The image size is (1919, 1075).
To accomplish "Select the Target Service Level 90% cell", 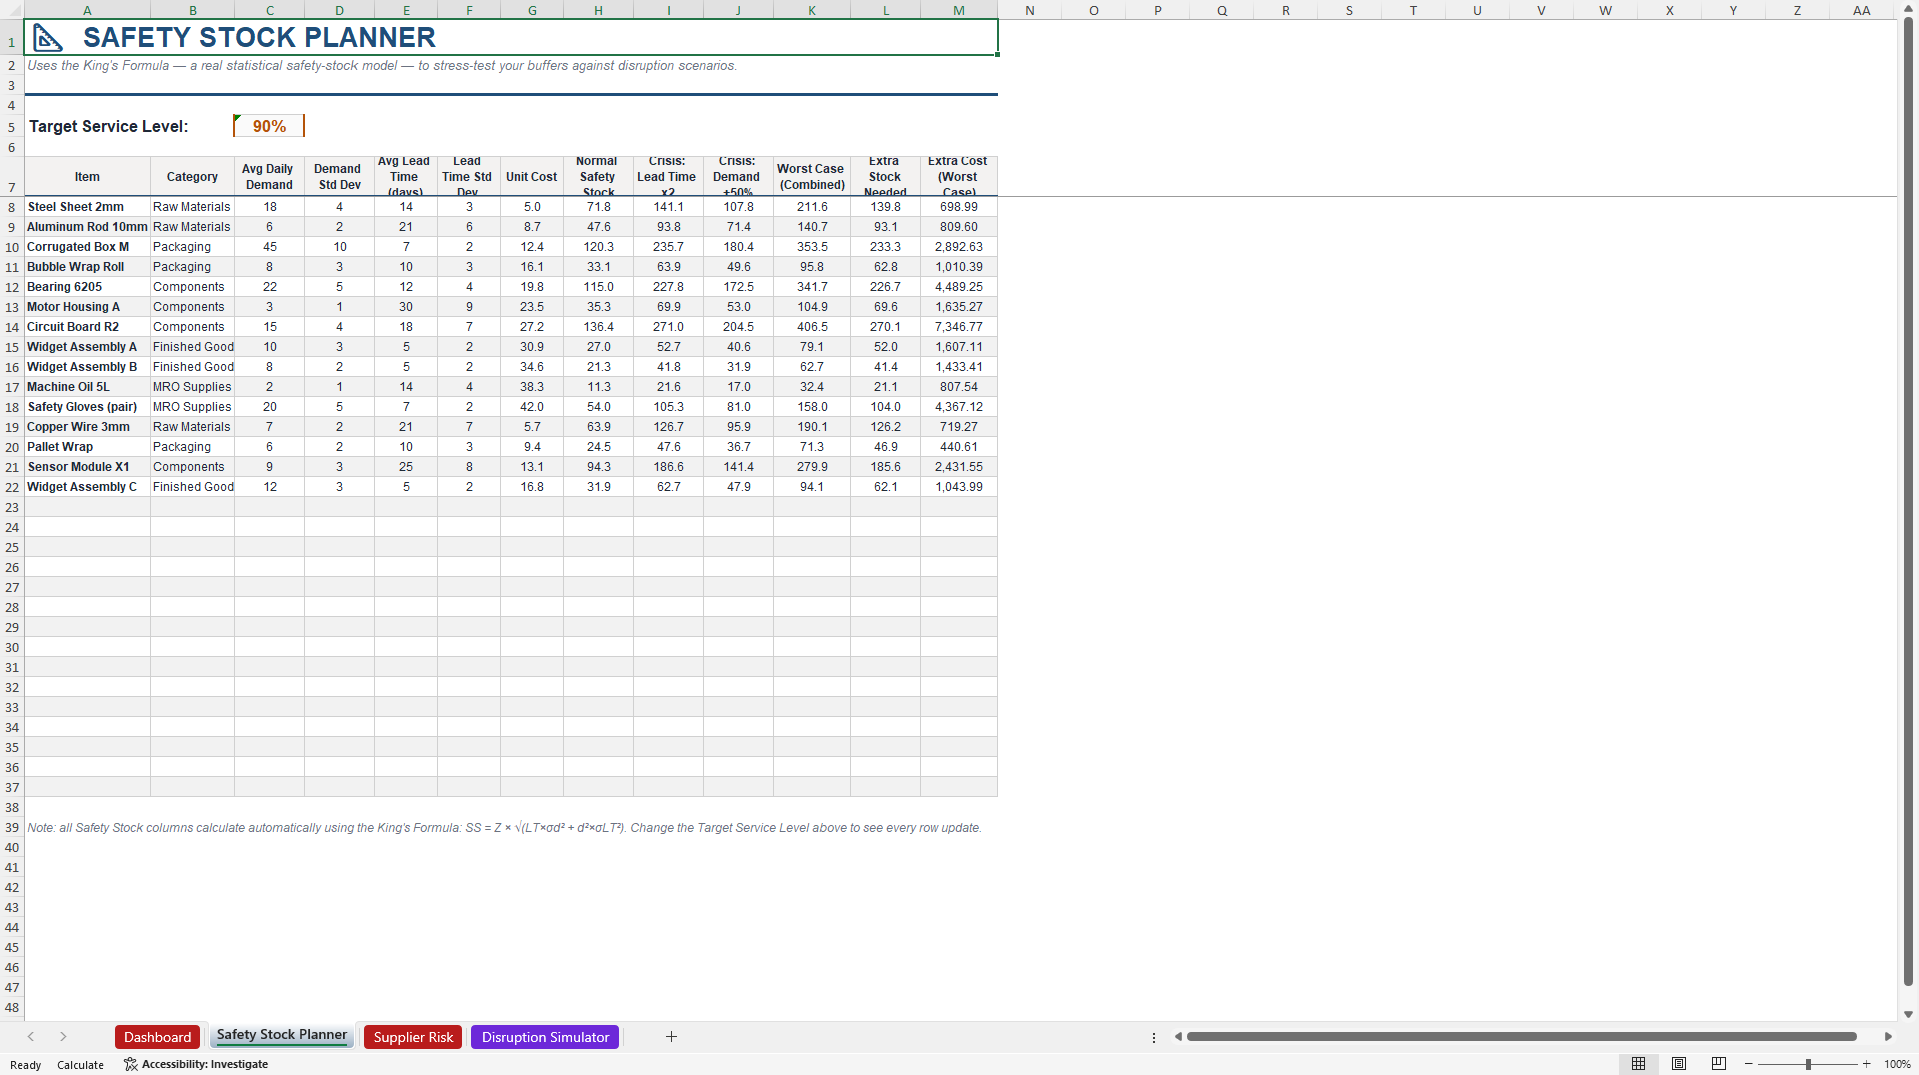I will click(269, 126).
